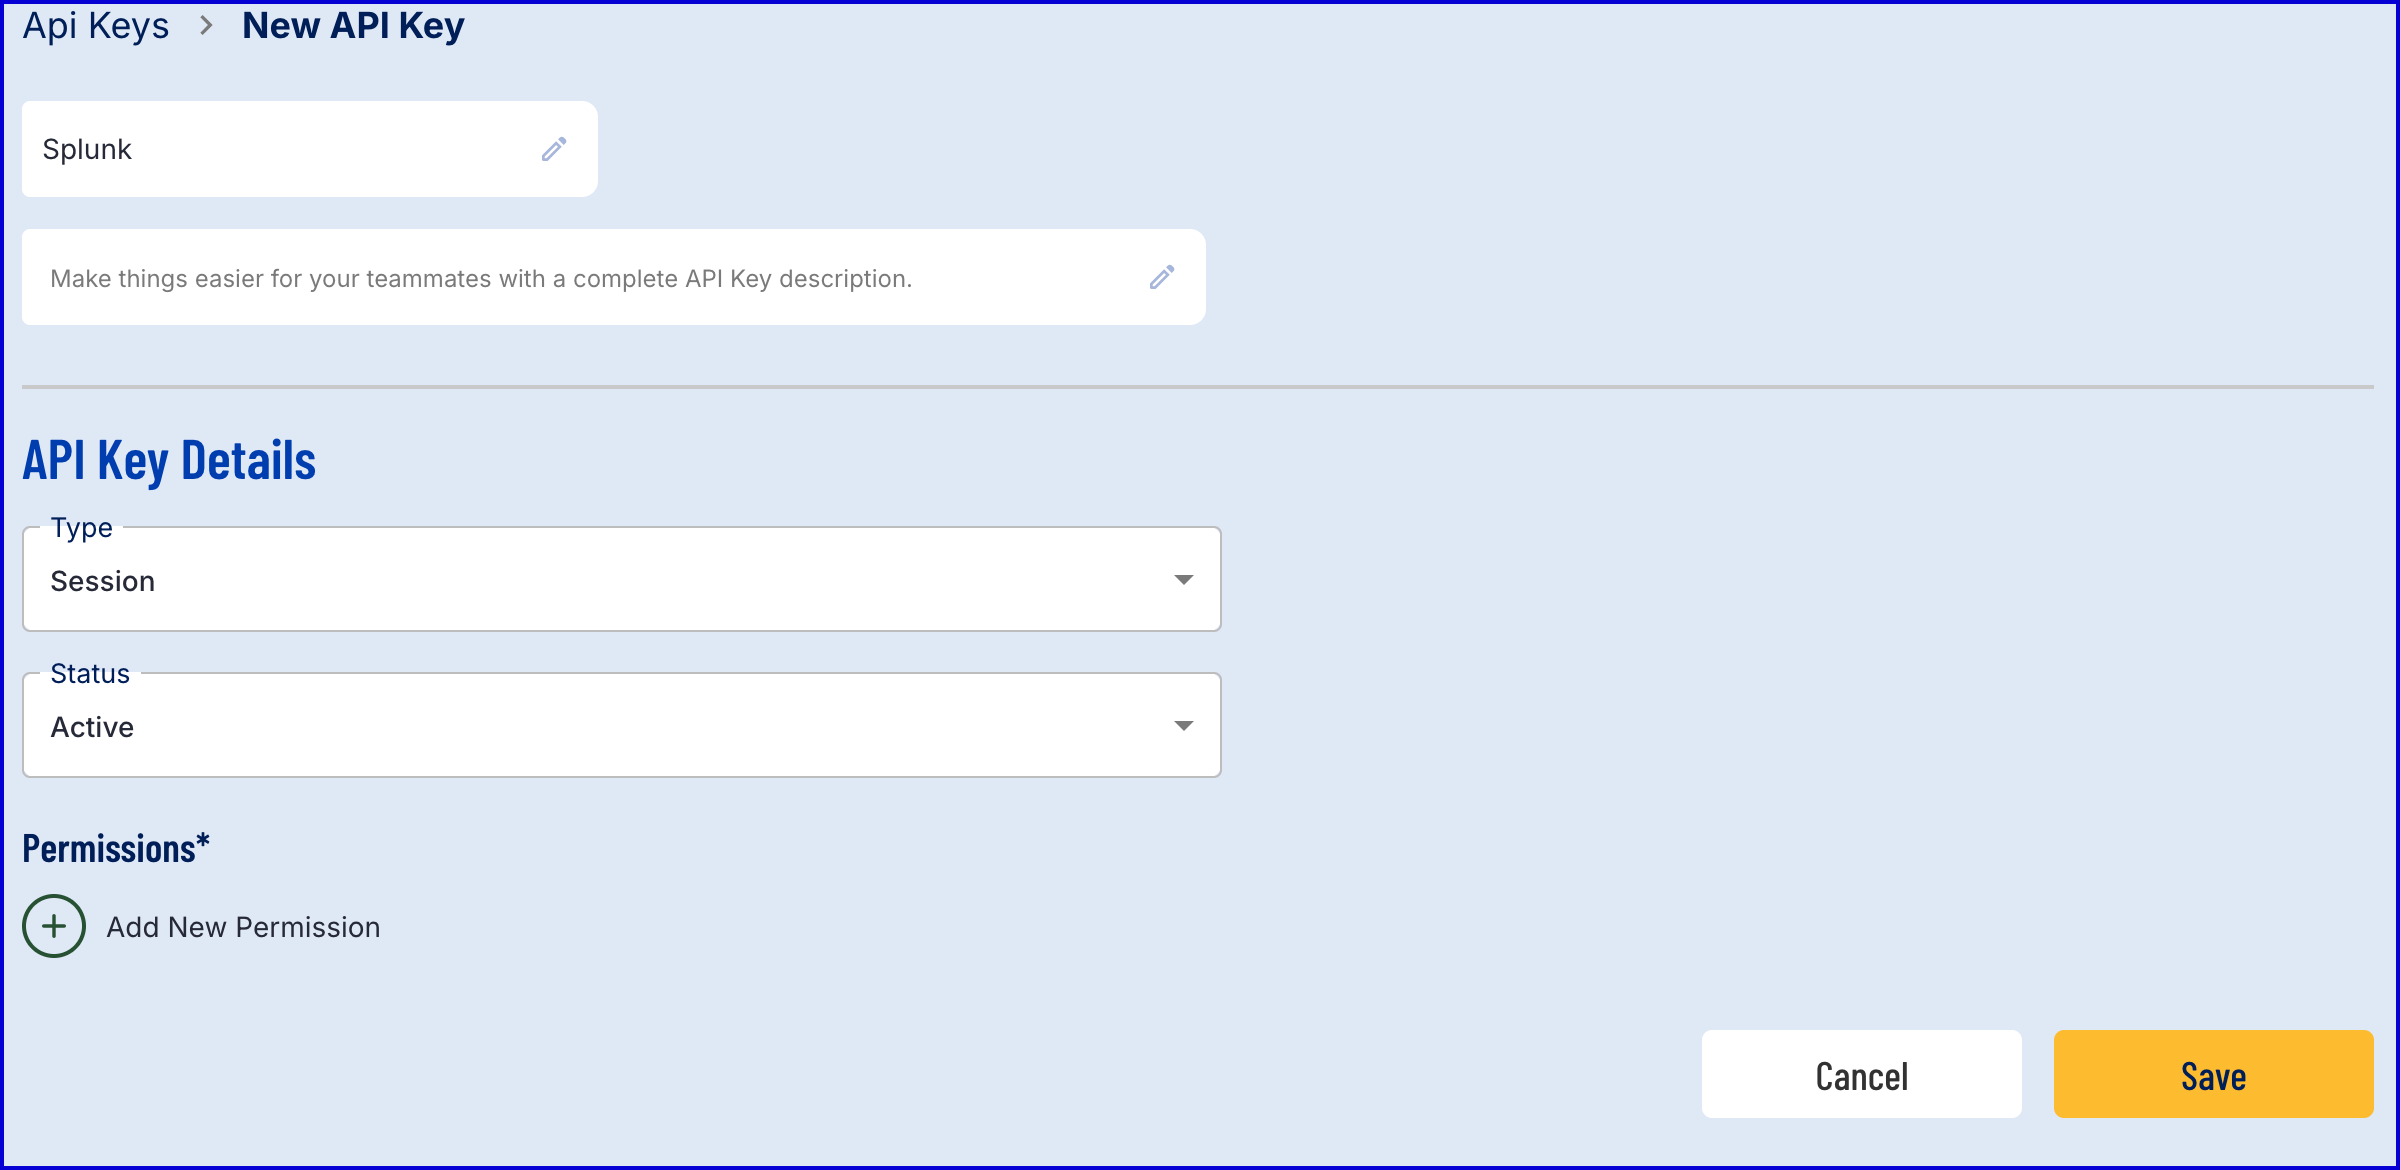Click the New API Key breadcrumb title
This screenshot has width=2400, height=1170.
pos(353,26)
